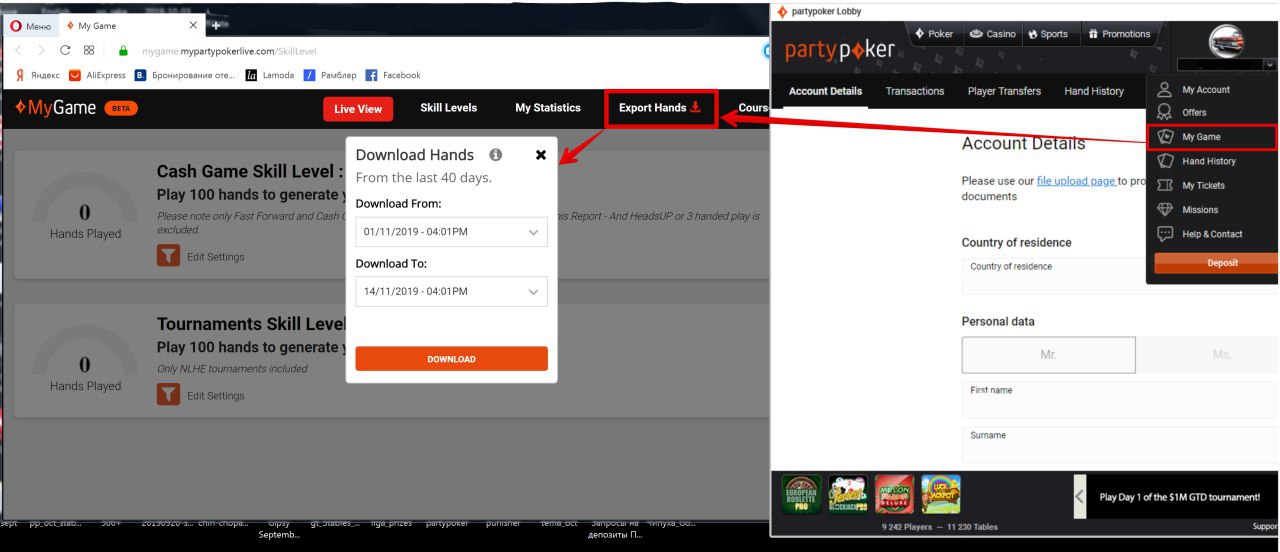Screen dimensions: 1280x552
Task: Open the Download From date dropdown
Action: [x=451, y=232]
